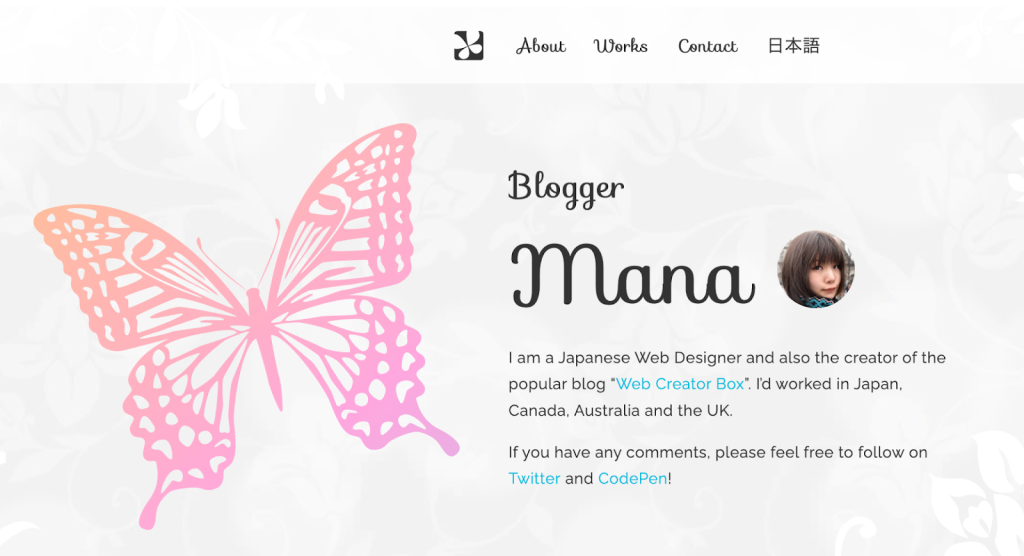Open the Contact page

(707, 46)
